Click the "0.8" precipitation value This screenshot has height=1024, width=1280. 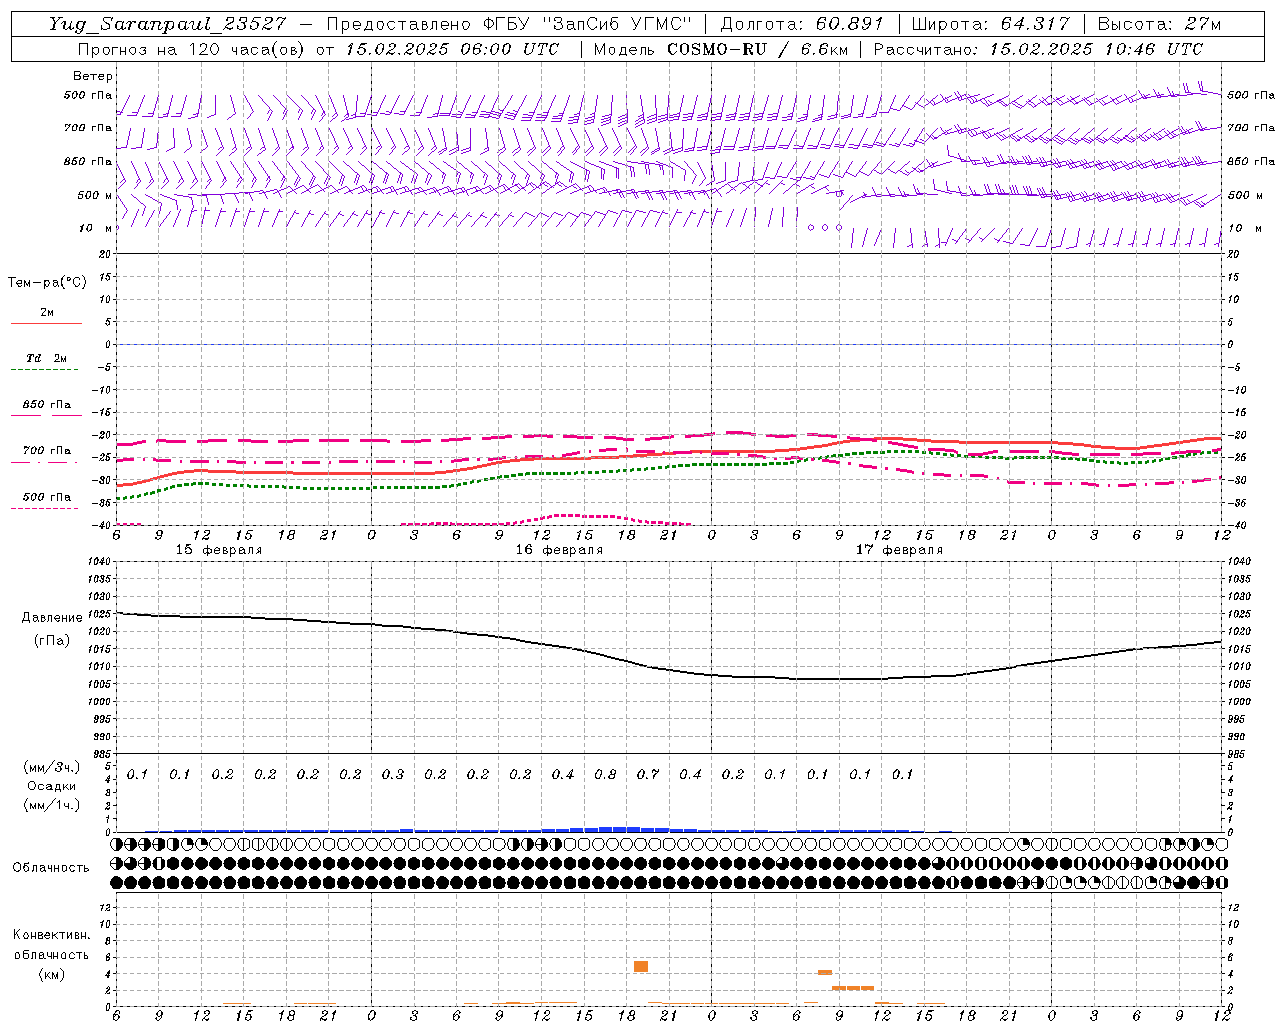605,774
